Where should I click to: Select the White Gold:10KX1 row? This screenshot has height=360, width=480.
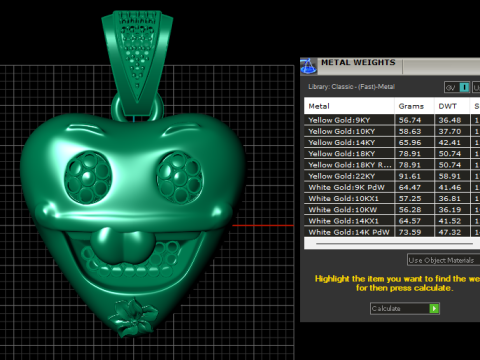pyautogui.click(x=392, y=199)
